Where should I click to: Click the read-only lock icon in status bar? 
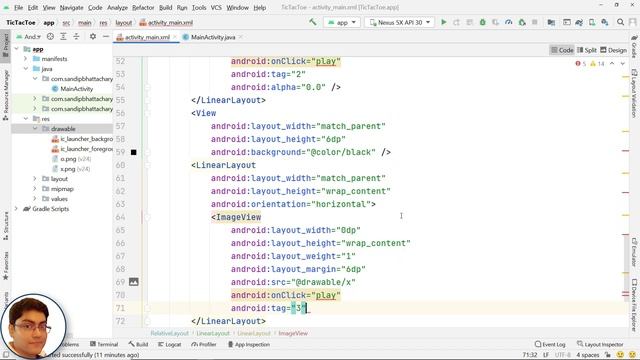click(x=608, y=355)
